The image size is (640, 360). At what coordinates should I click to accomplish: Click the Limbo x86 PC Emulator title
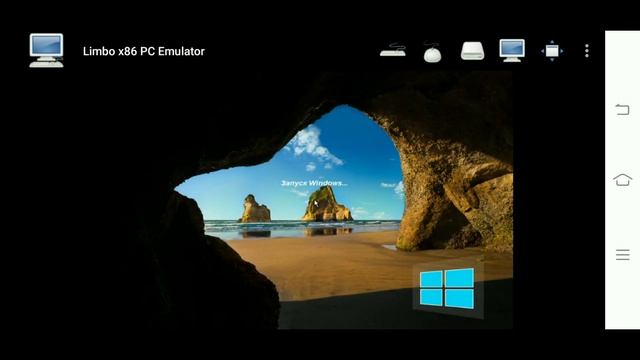(144, 51)
